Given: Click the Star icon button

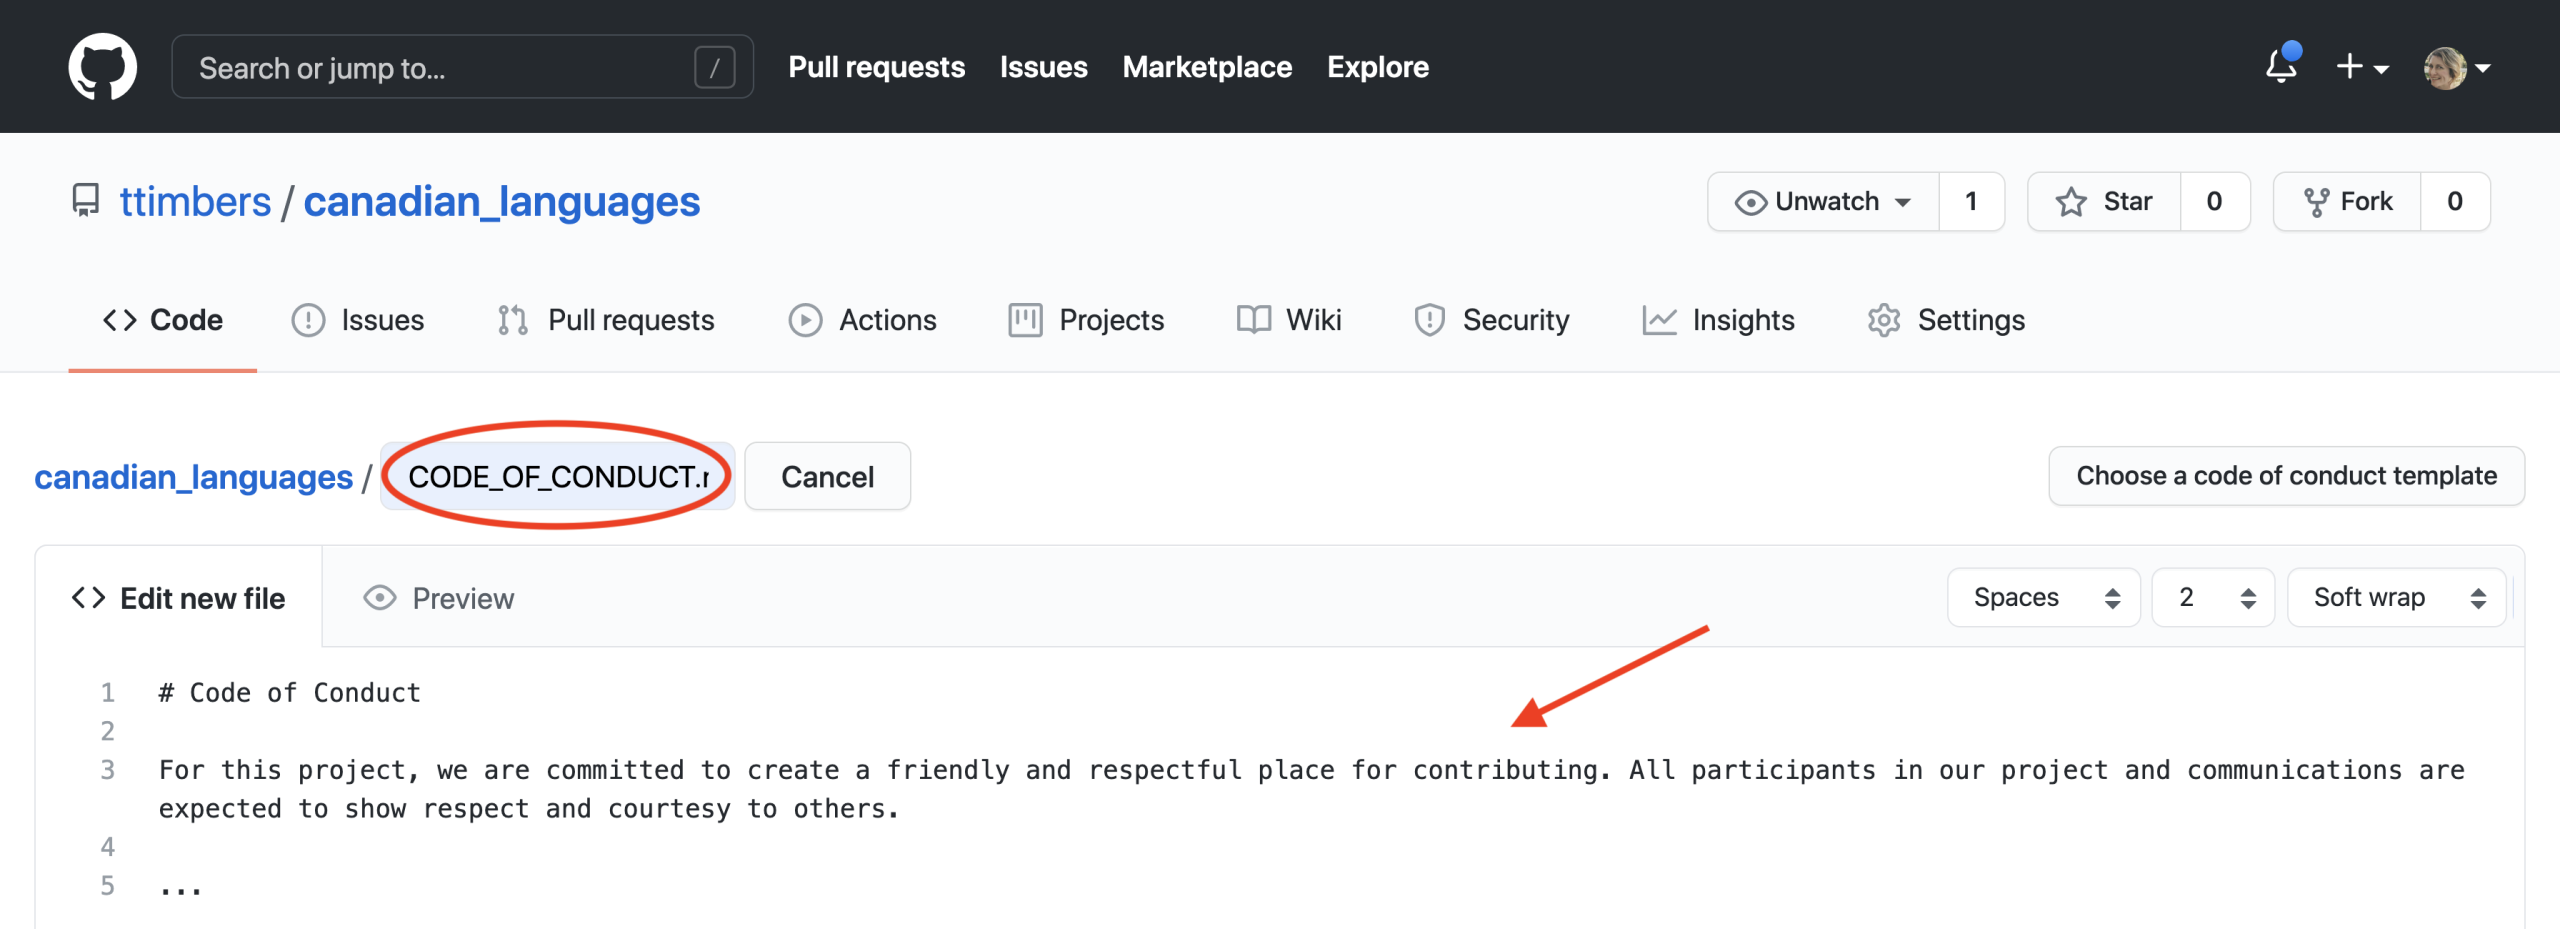Looking at the screenshot, I should [2104, 202].
